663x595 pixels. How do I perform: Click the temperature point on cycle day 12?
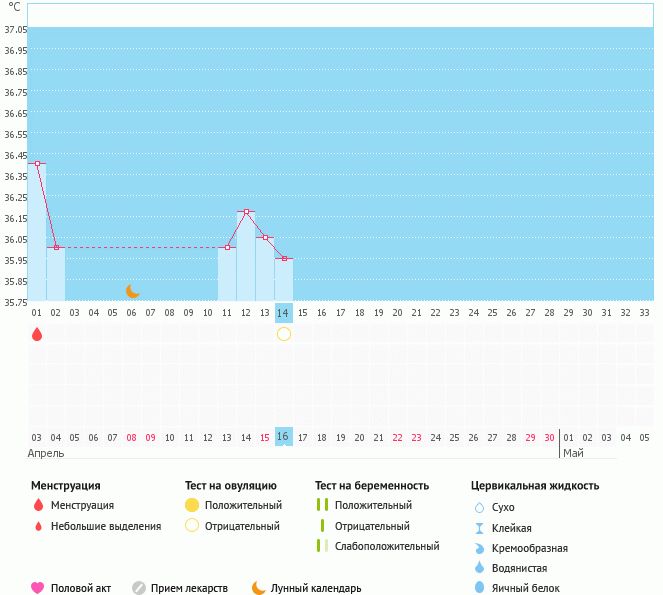[x=246, y=212]
